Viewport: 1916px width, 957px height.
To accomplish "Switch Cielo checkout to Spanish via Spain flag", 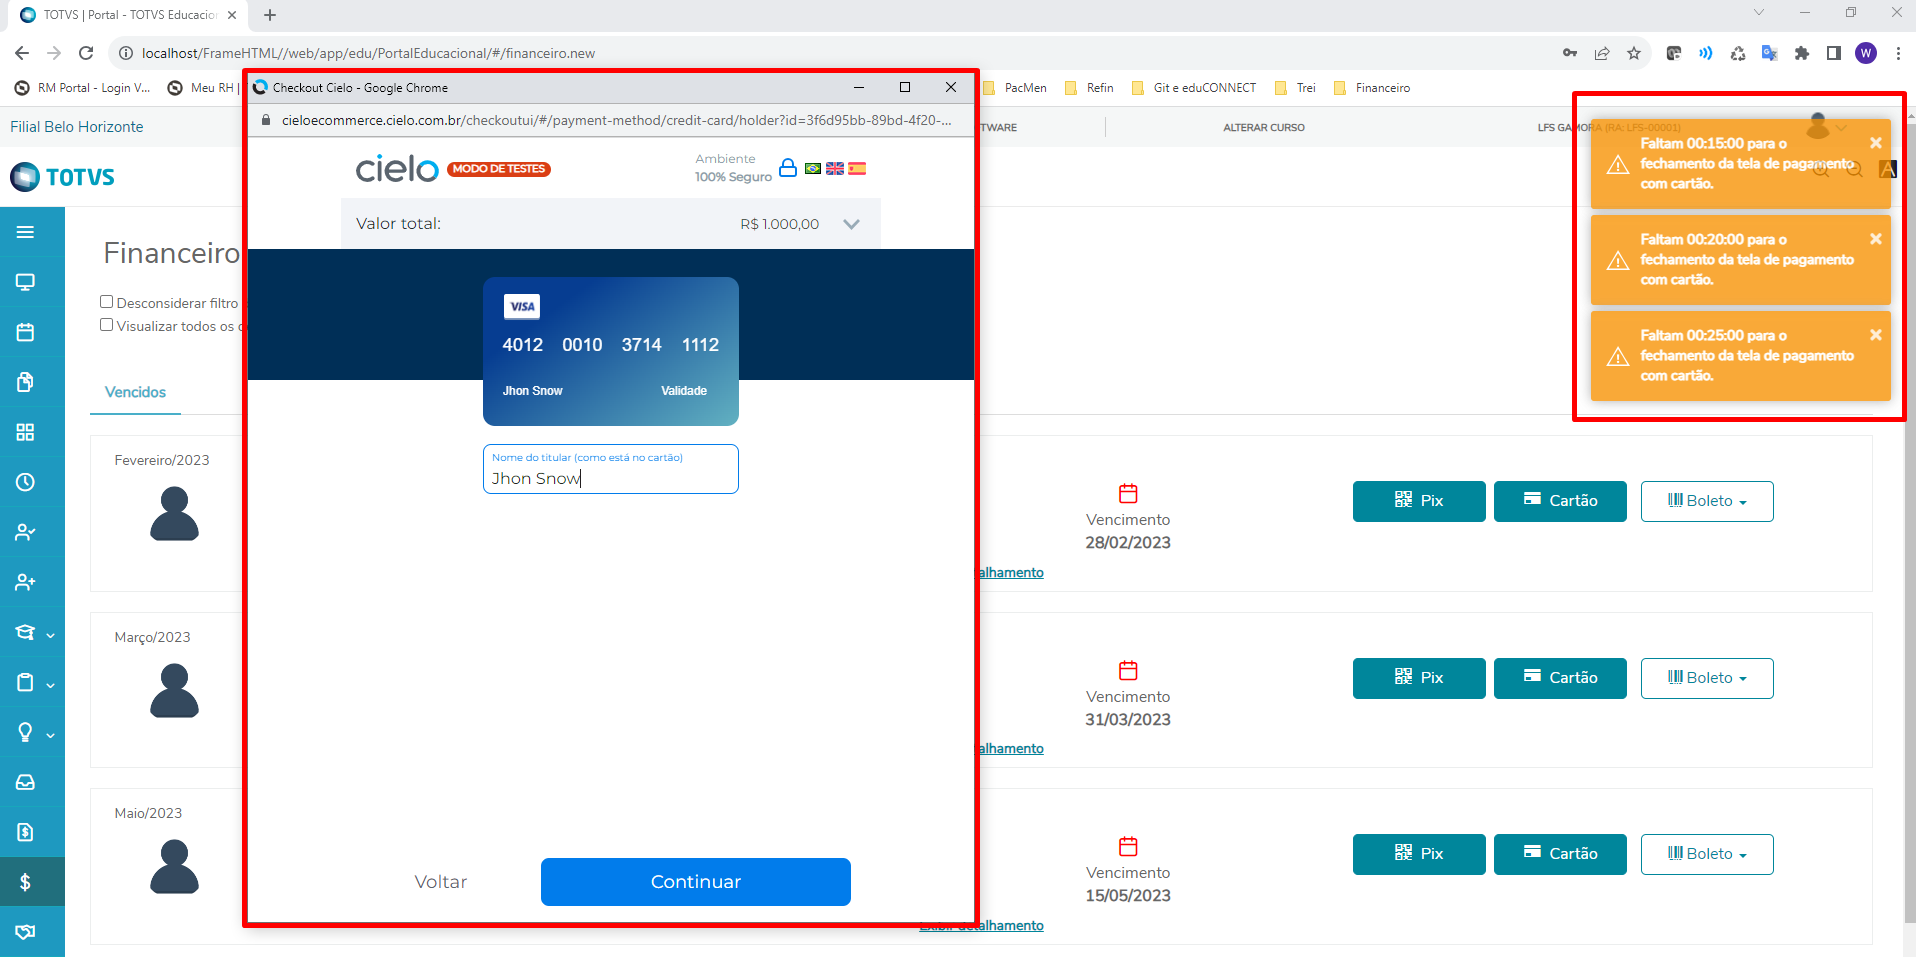I will (x=857, y=168).
